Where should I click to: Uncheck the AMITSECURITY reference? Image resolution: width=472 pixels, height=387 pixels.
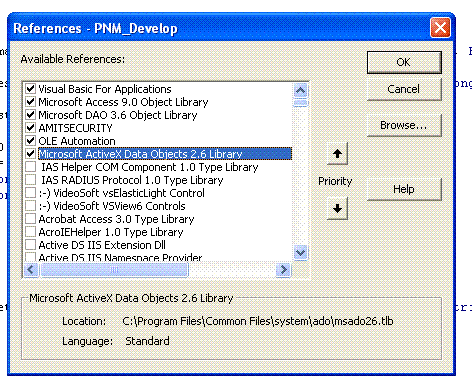point(31,128)
